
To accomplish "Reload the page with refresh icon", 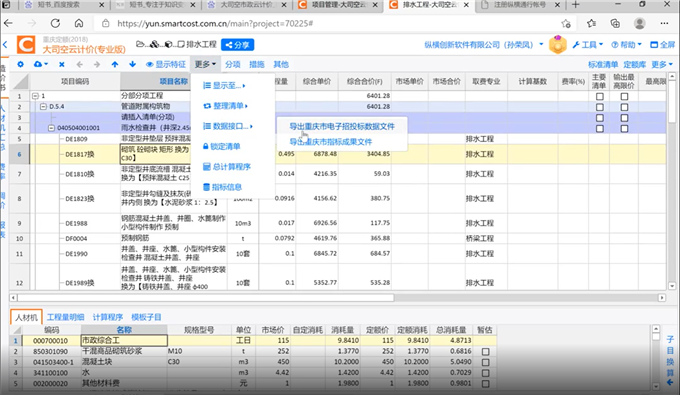I will [55, 23].
